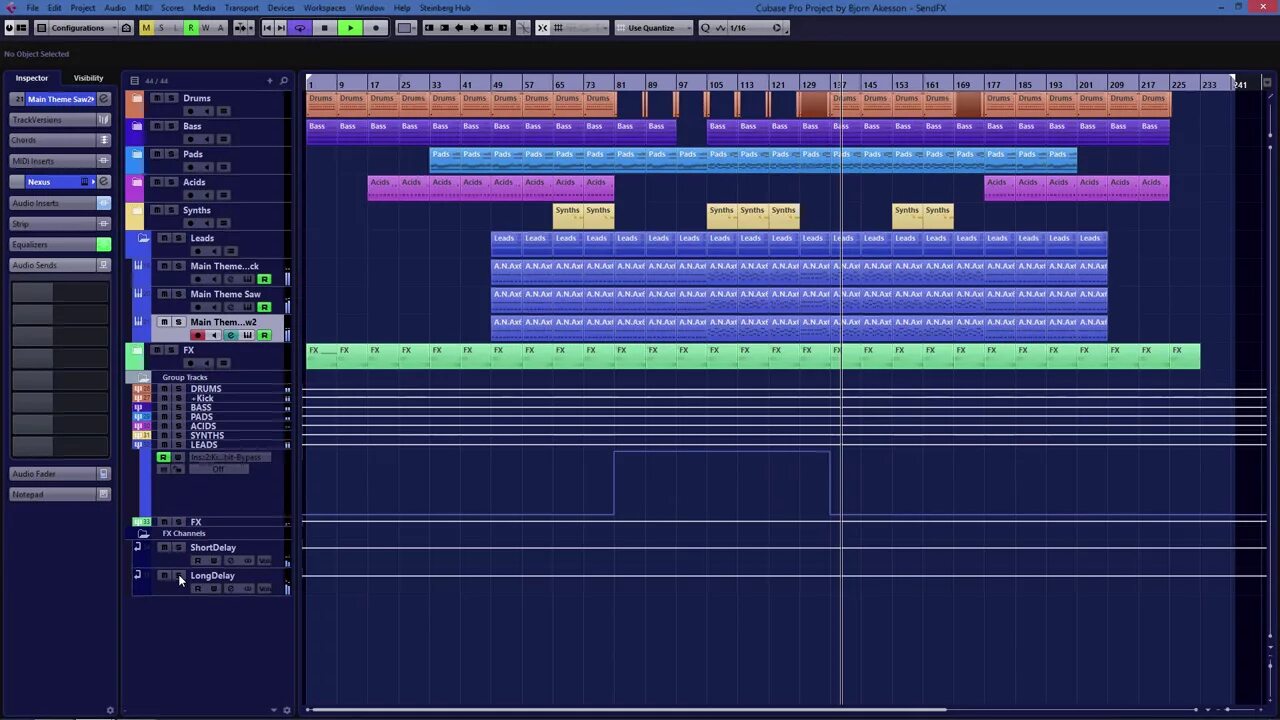Deactivate all Mute states button M

146,28
